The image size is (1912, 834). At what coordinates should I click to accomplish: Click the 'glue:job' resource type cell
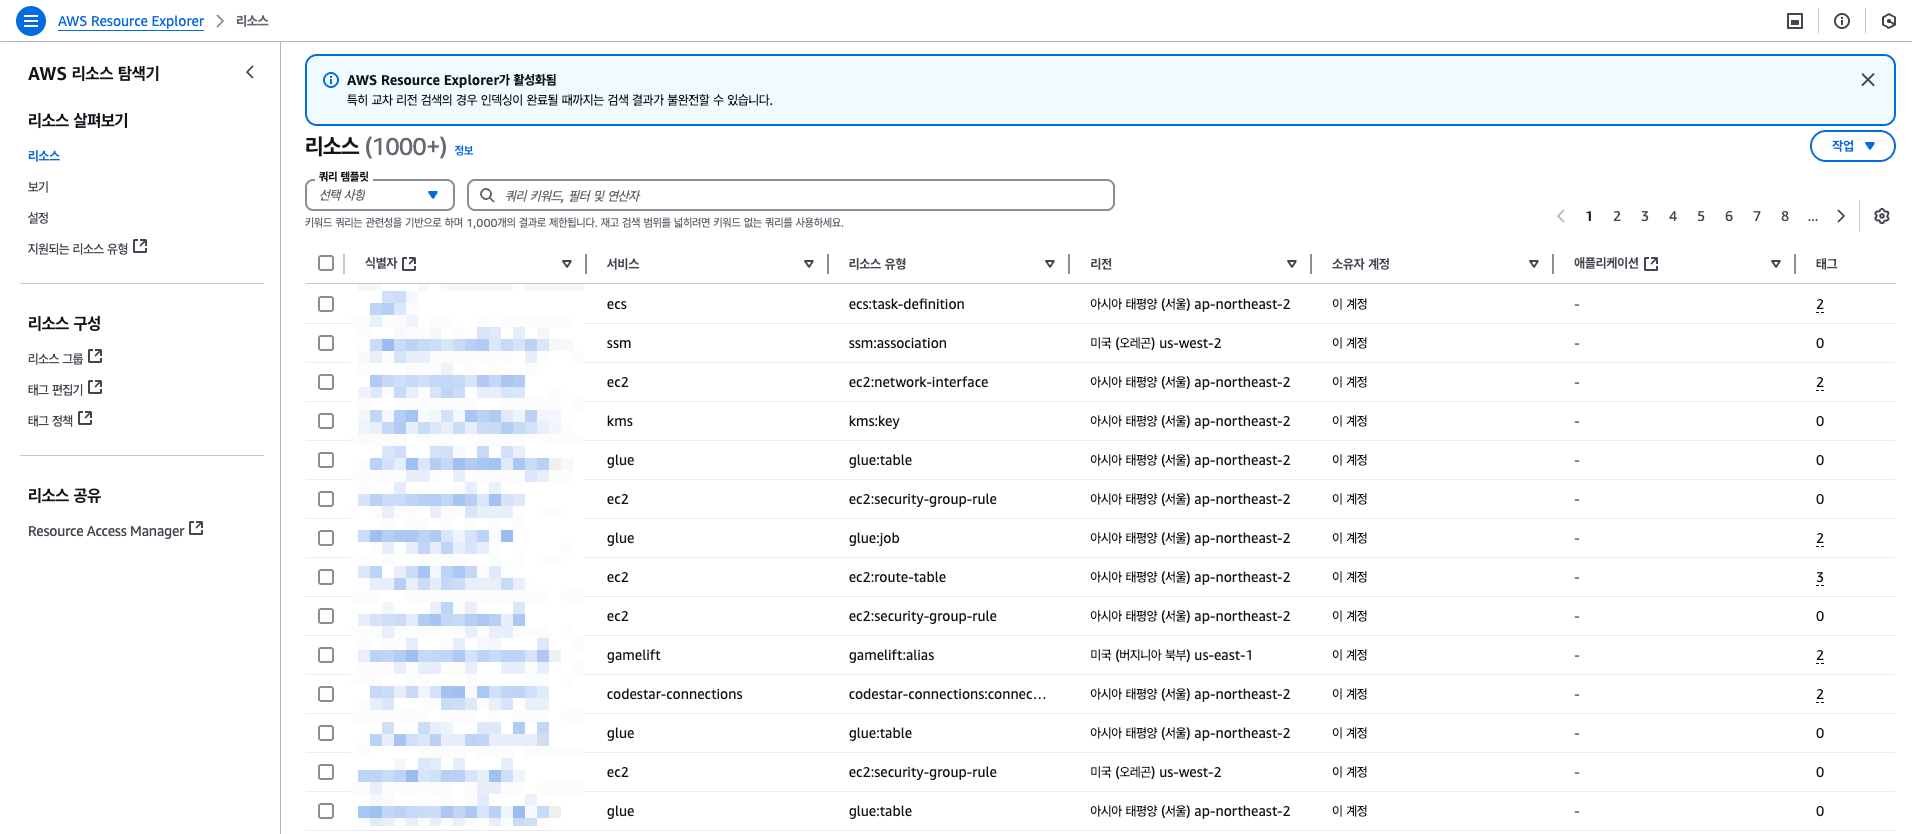coord(874,538)
